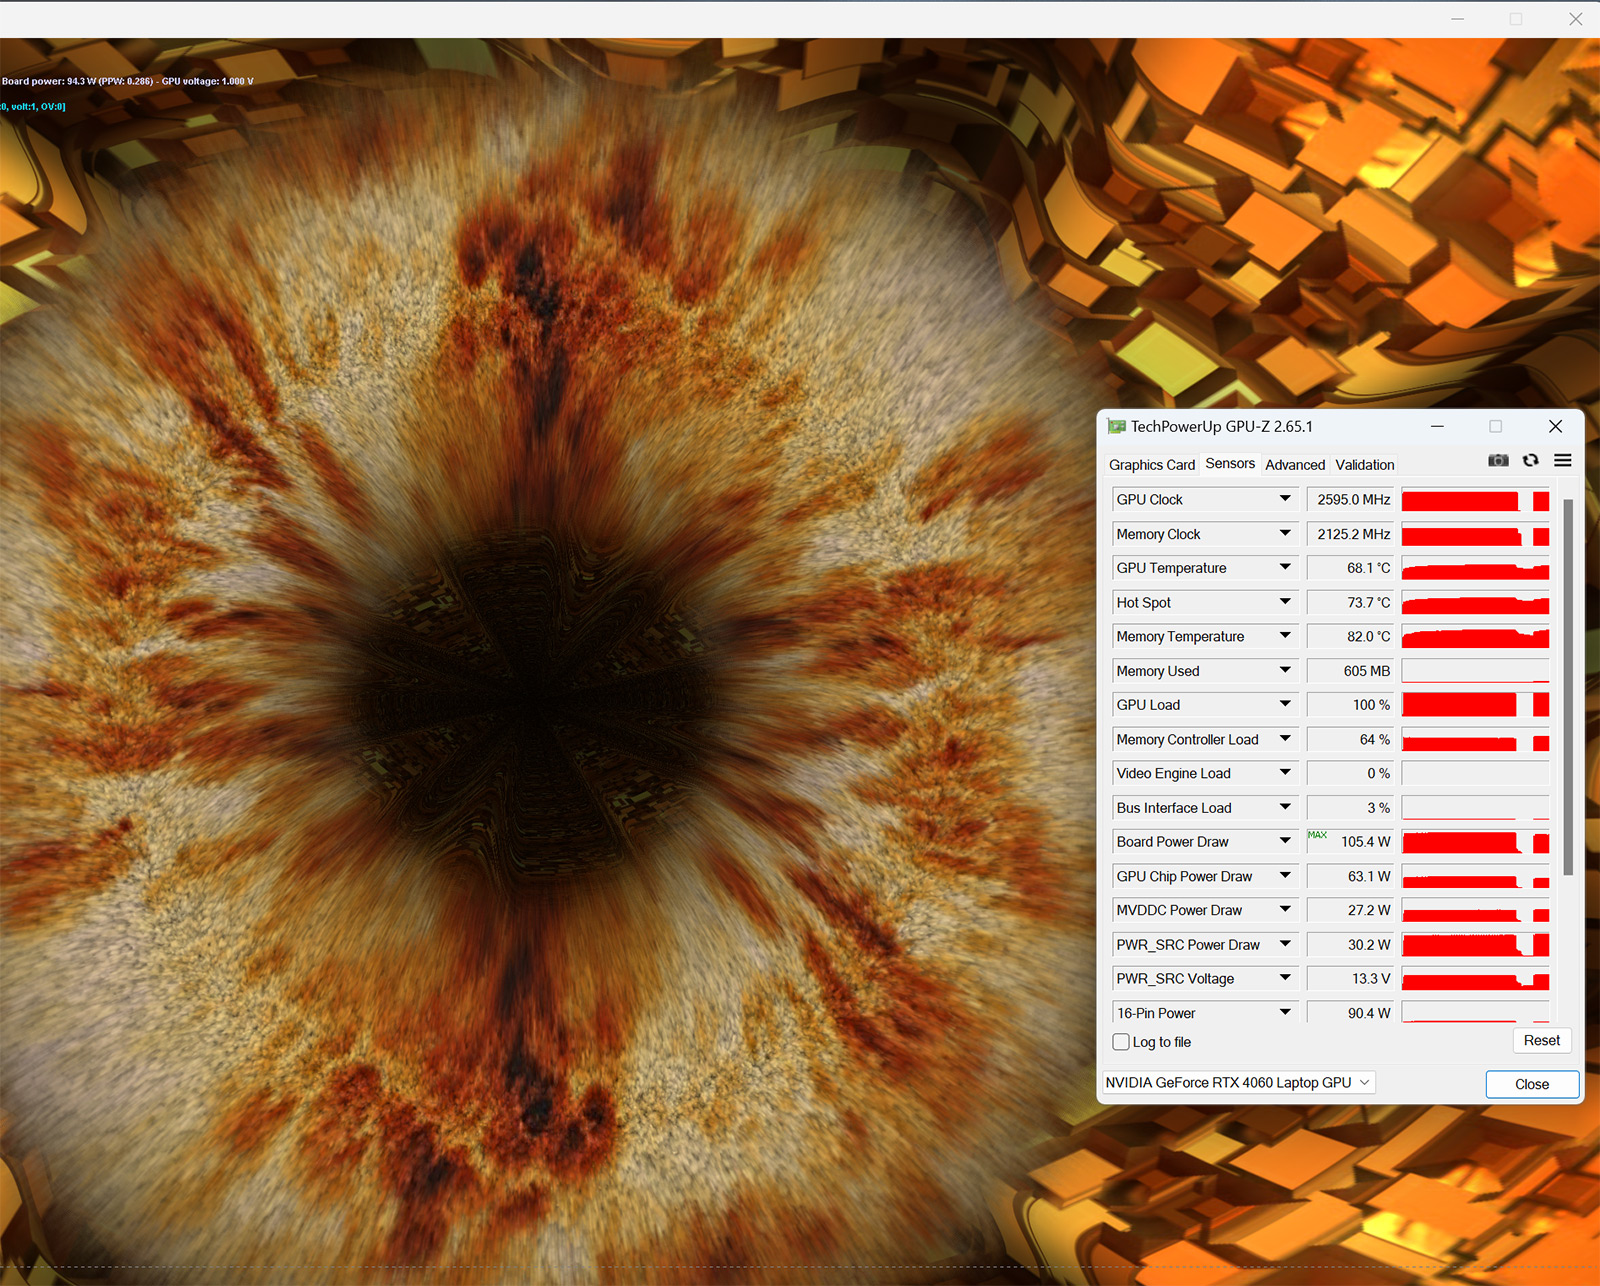This screenshot has width=1600, height=1286.
Task: Click the 105.4 W Board Power value
Action: [x=1351, y=842]
